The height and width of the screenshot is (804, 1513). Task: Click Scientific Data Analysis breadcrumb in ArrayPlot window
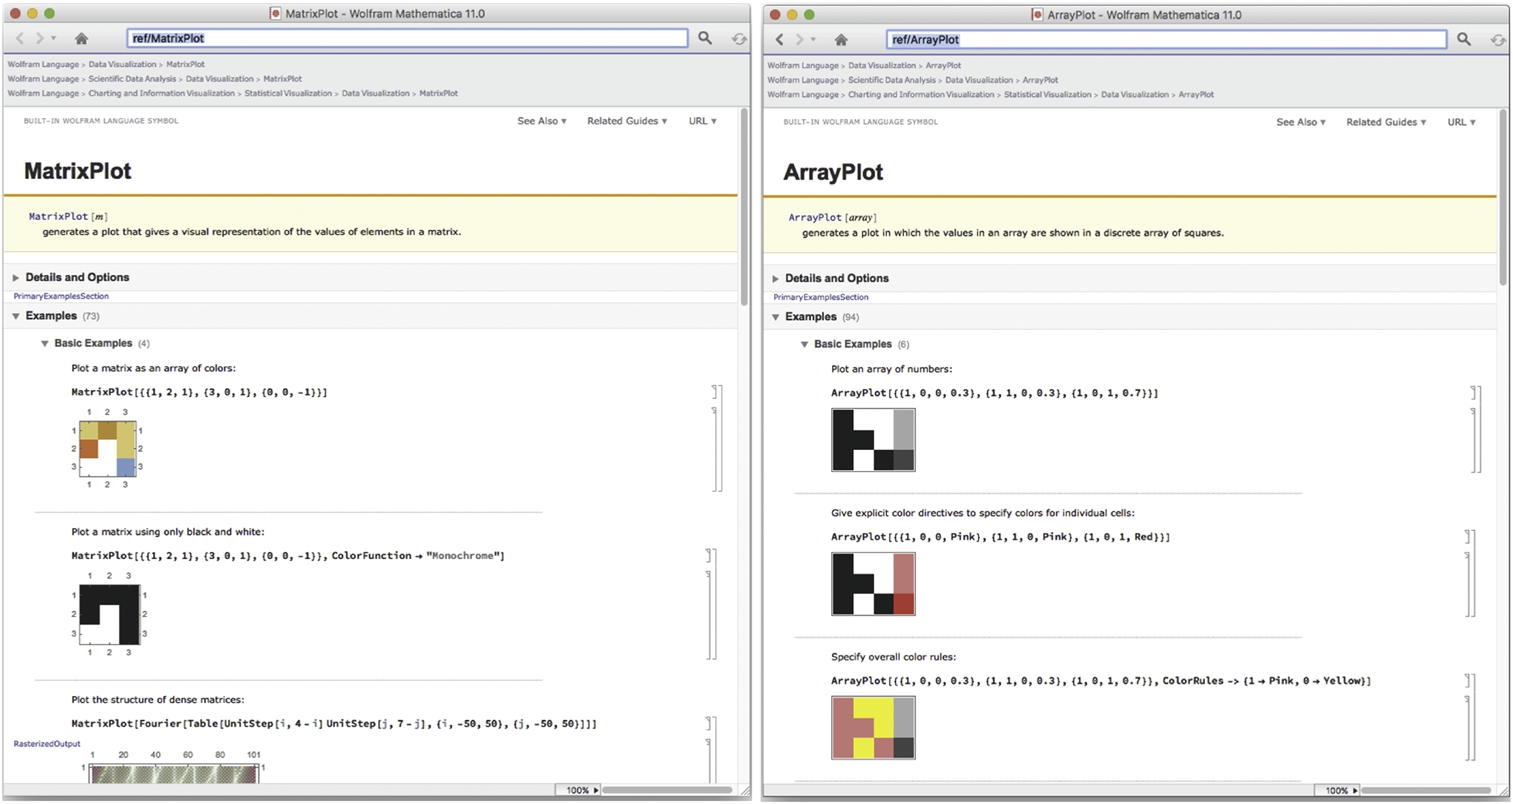892,80
